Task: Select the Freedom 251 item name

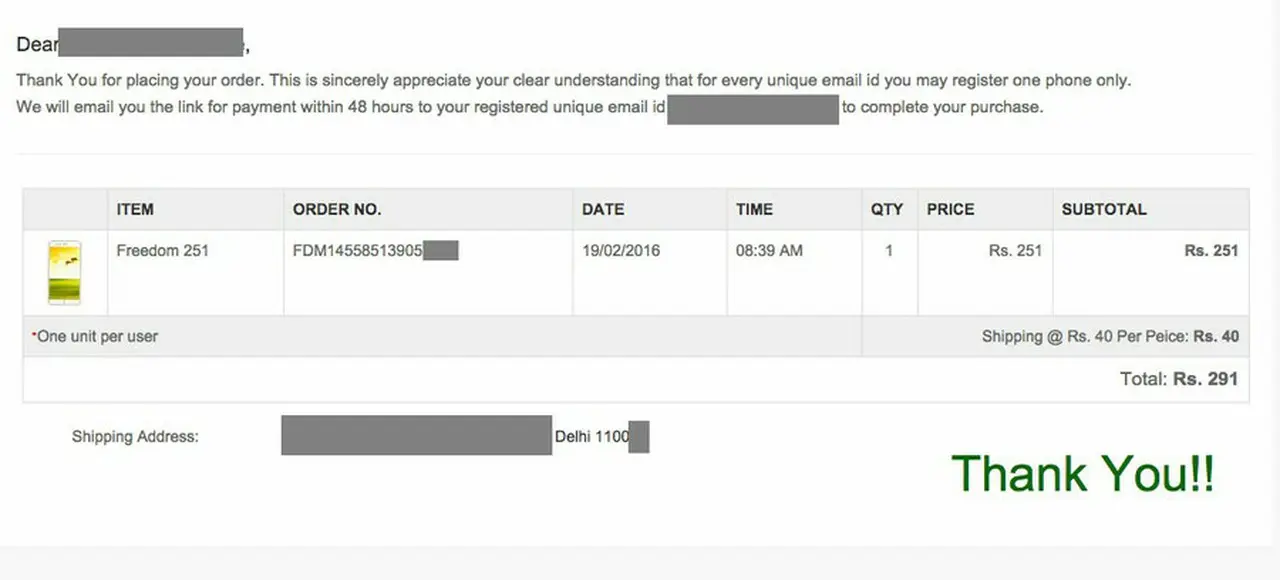Action: (162, 251)
